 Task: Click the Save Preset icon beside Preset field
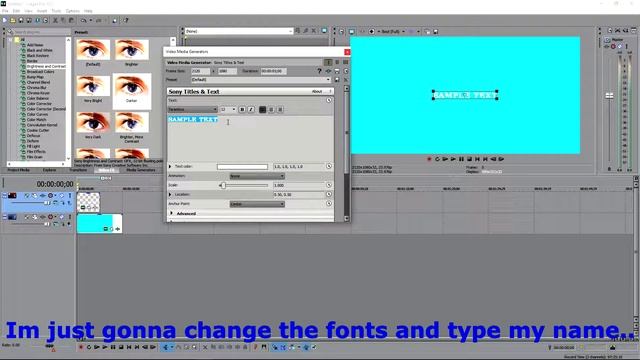[337, 80]
